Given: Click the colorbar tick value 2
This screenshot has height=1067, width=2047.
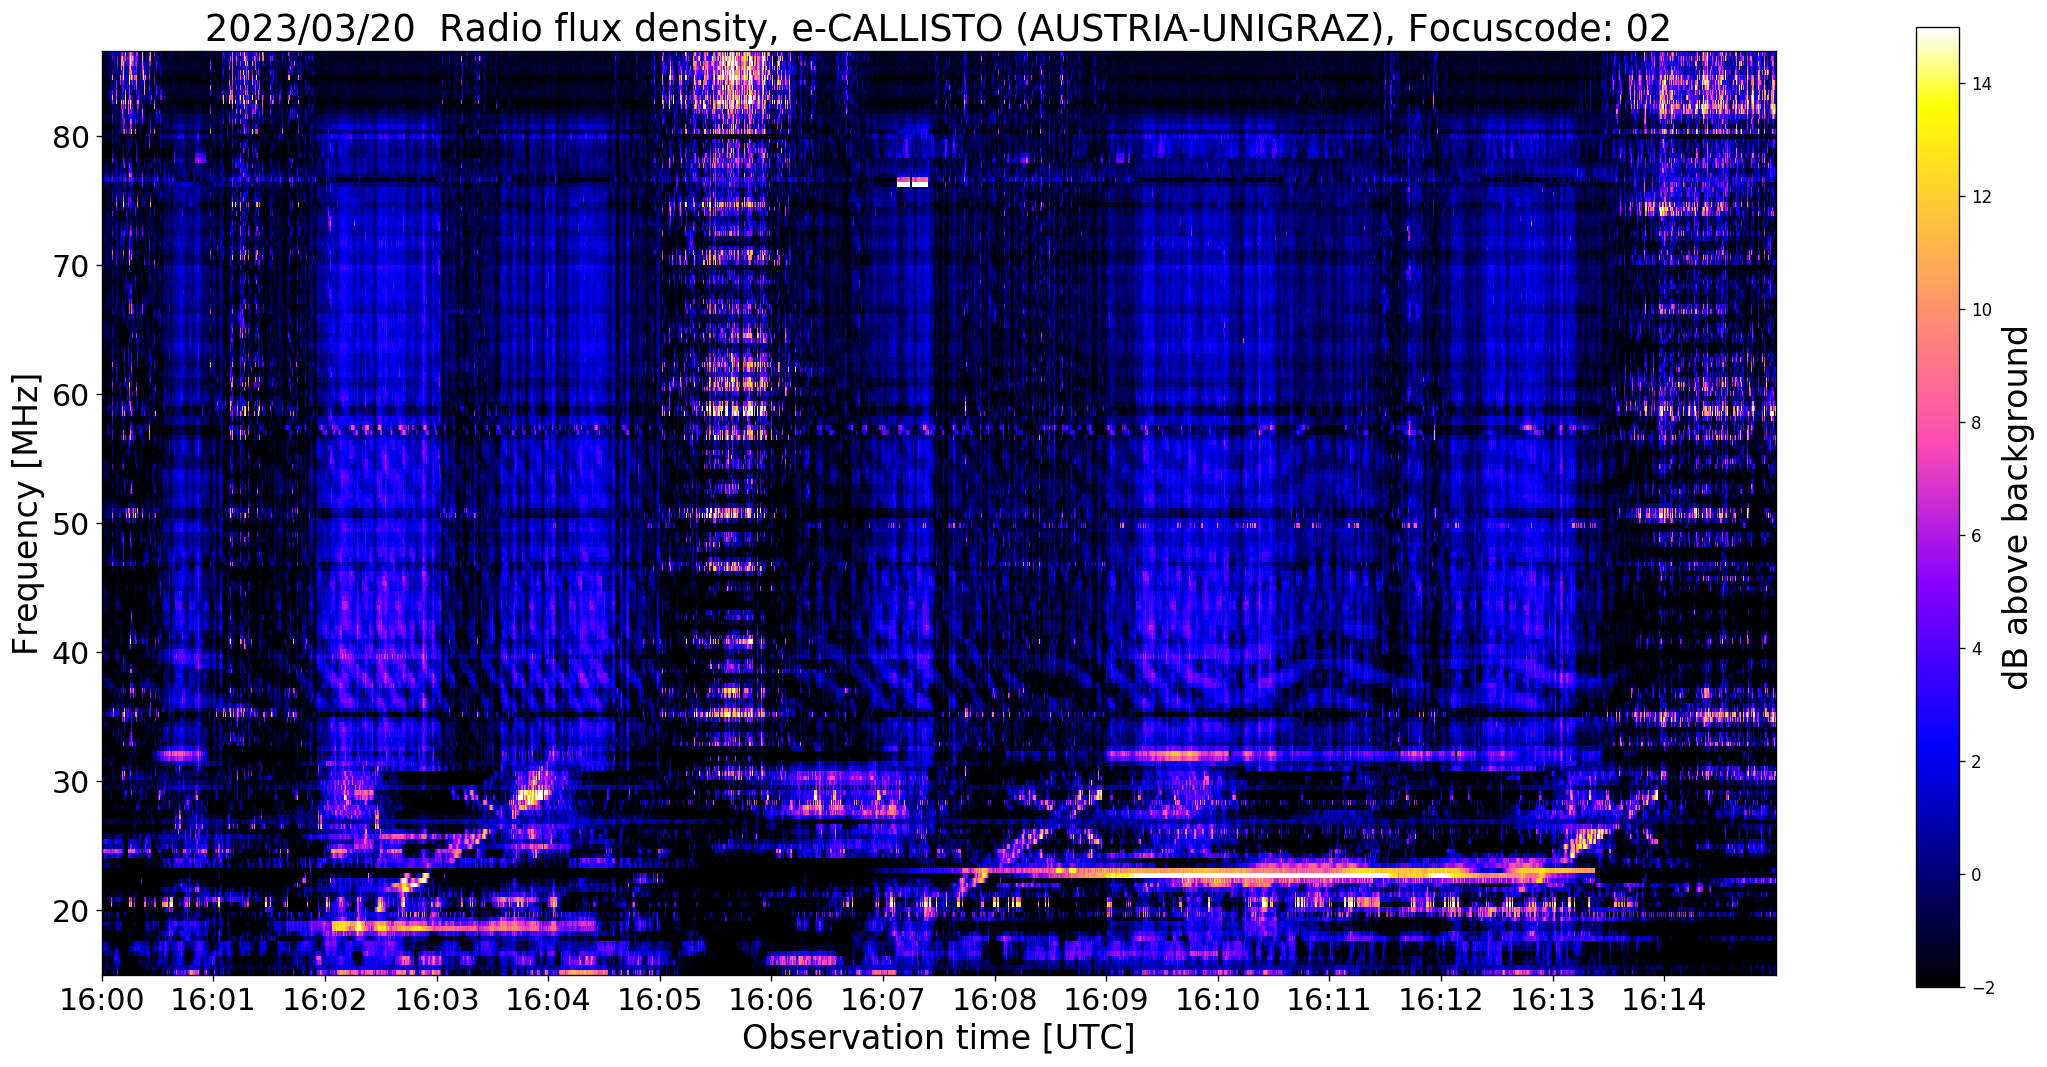Looking at the screenshot, I should (x=1974, y=762).
